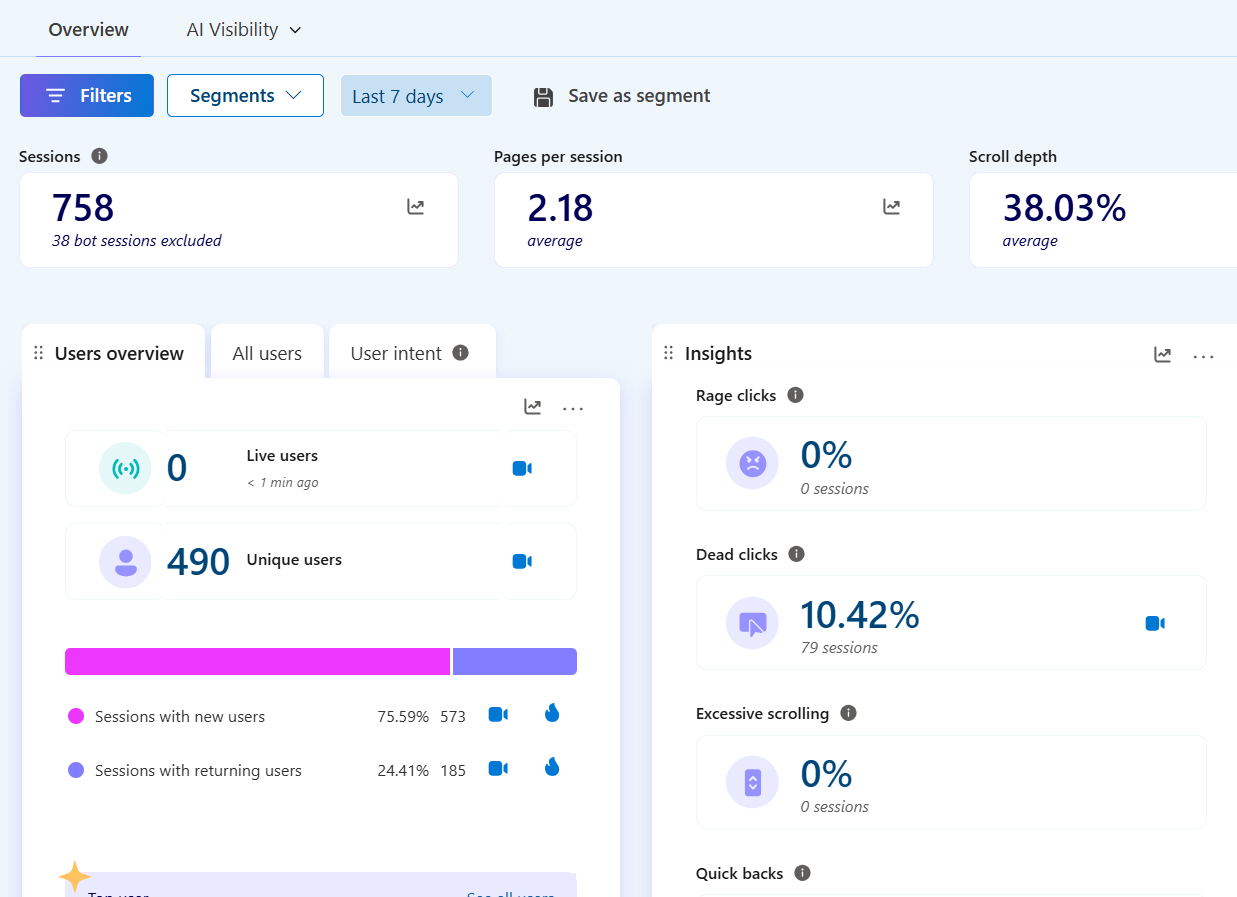The image size is (1237, 897).
Task: Click the 75.59% new users percentage
Action: [403, 716]
